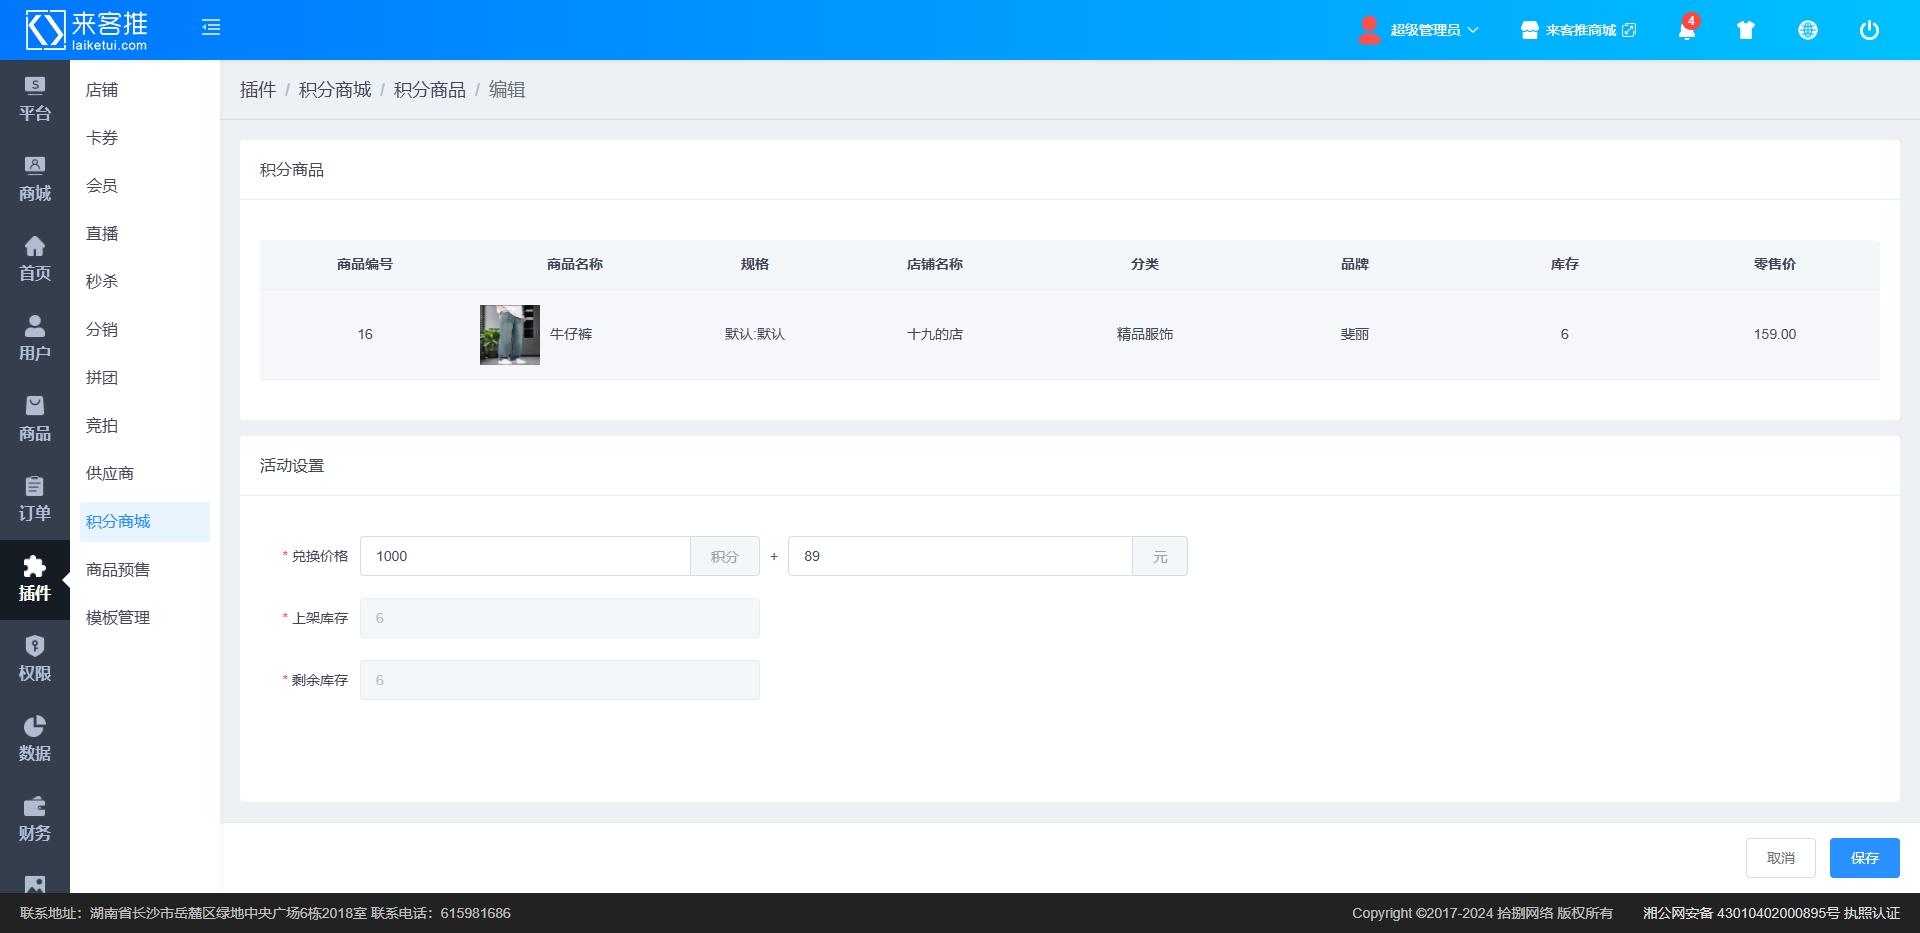Open the notification bell with 4 alerts
The height and width of the screenshot is (933, 1920).
(x=1686, y=30)
